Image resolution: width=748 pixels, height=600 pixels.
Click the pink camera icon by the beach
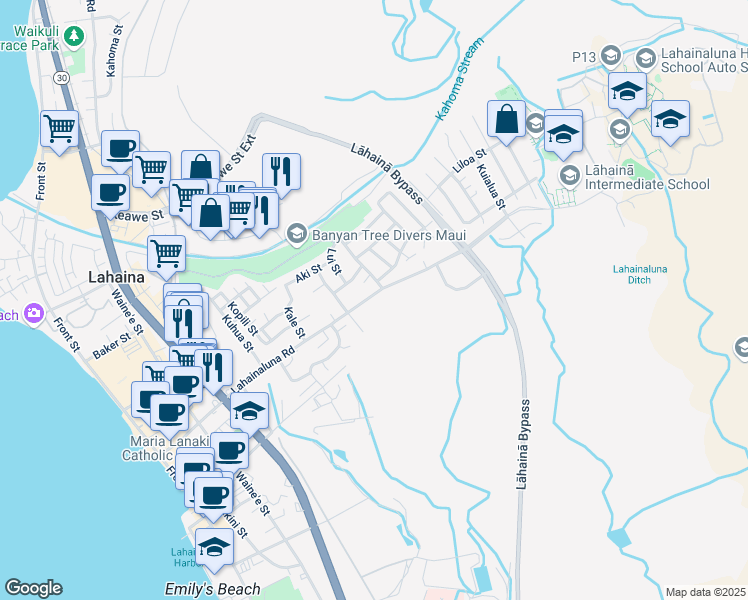coord(34,314)
